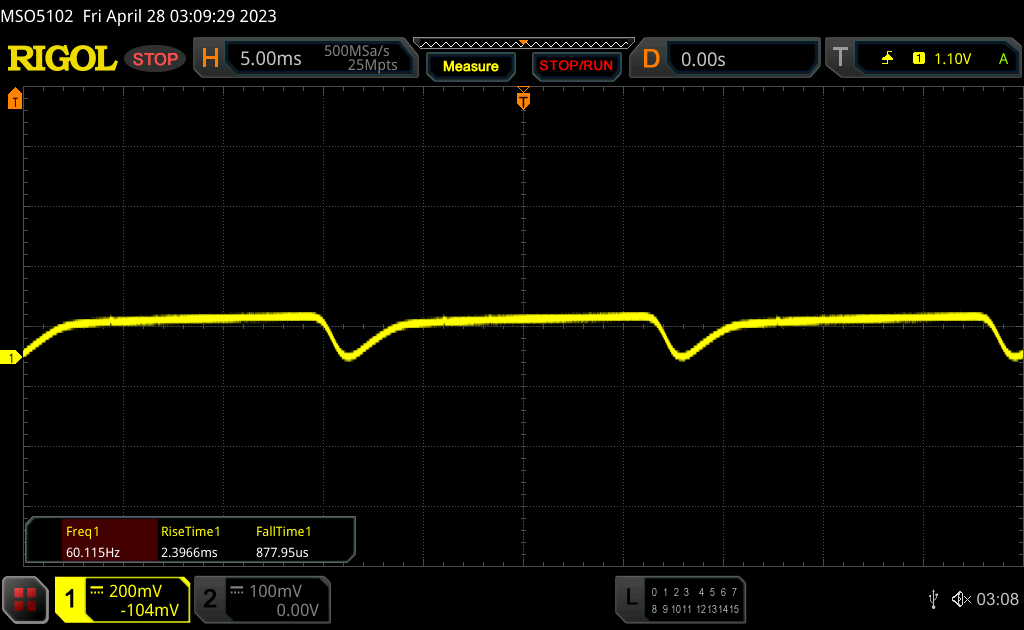Open the red function navigation grid icon
Screen dimensions: 1024x630
(x=25, y=599)
